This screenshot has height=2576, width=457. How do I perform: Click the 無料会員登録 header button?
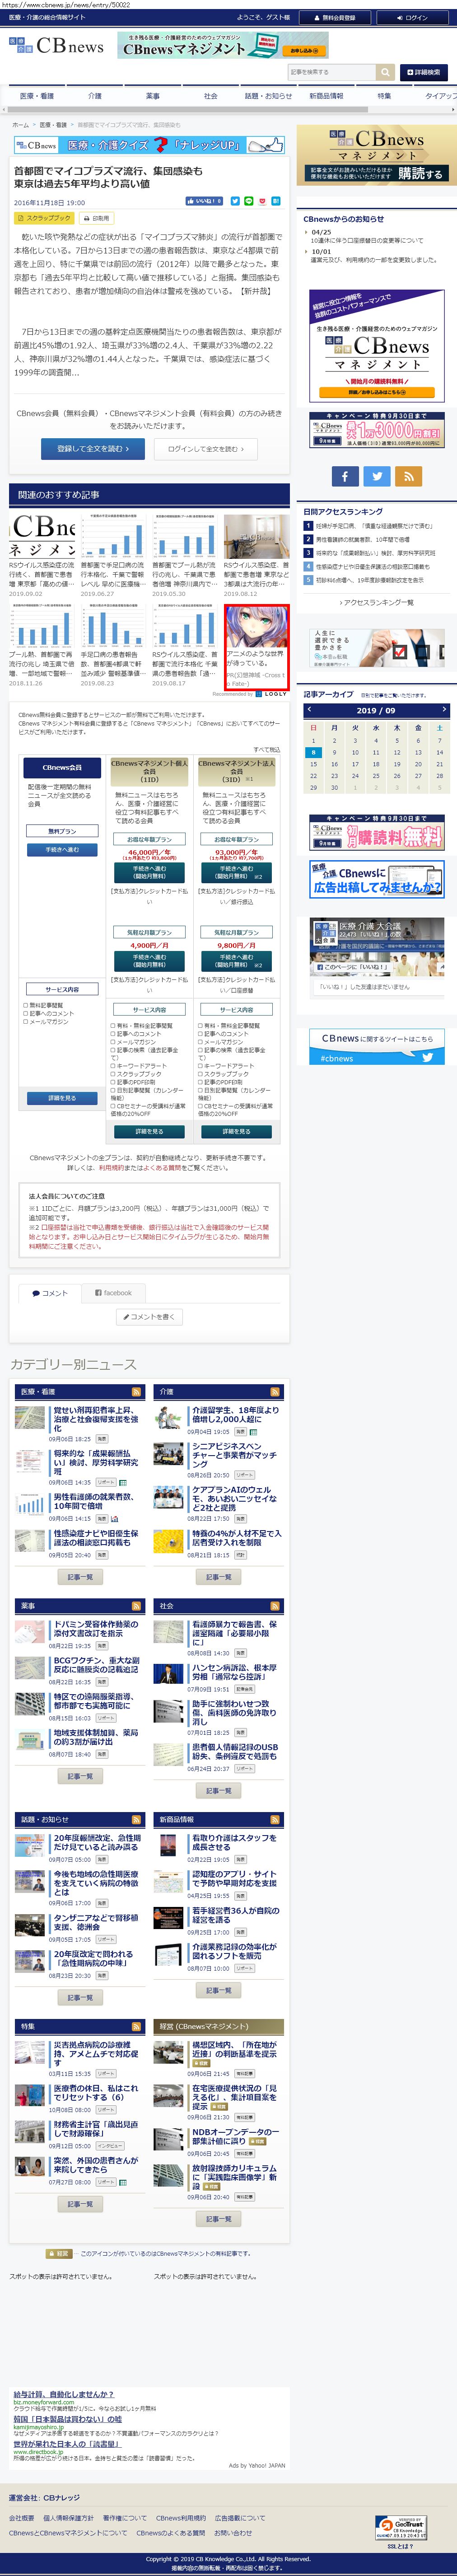point(336,17)
